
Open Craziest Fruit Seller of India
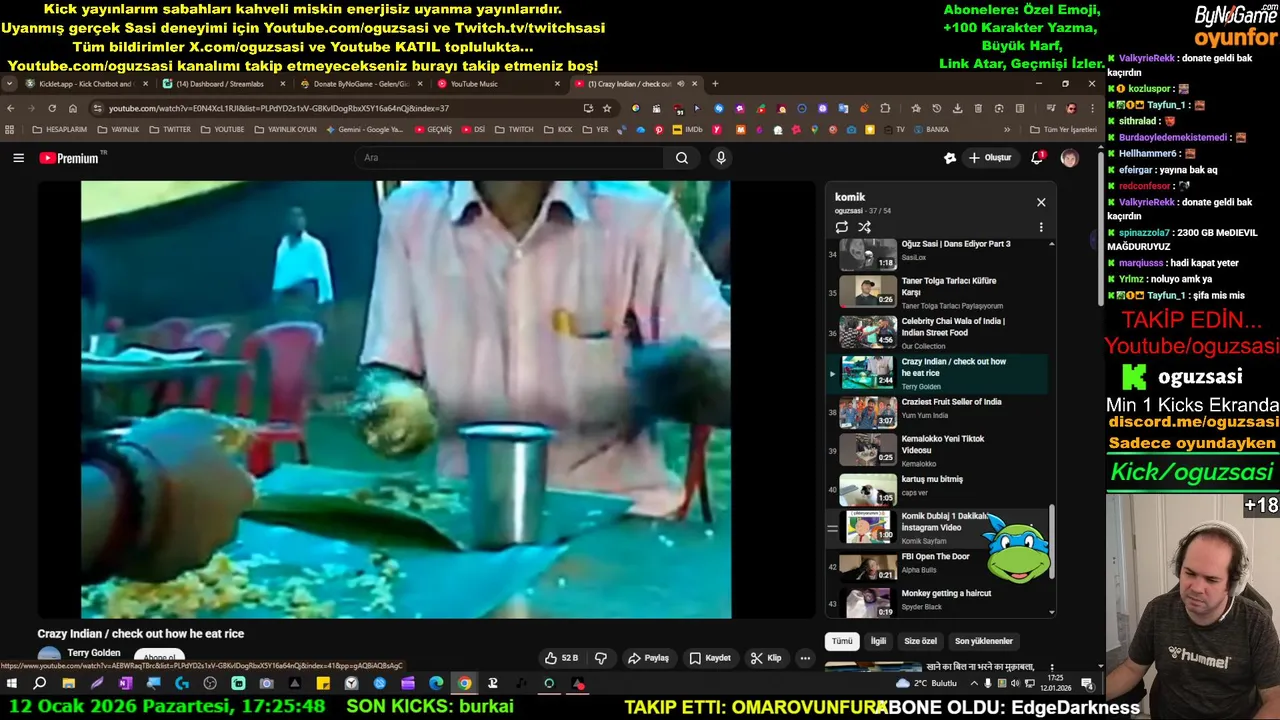(x=935, y=412)
